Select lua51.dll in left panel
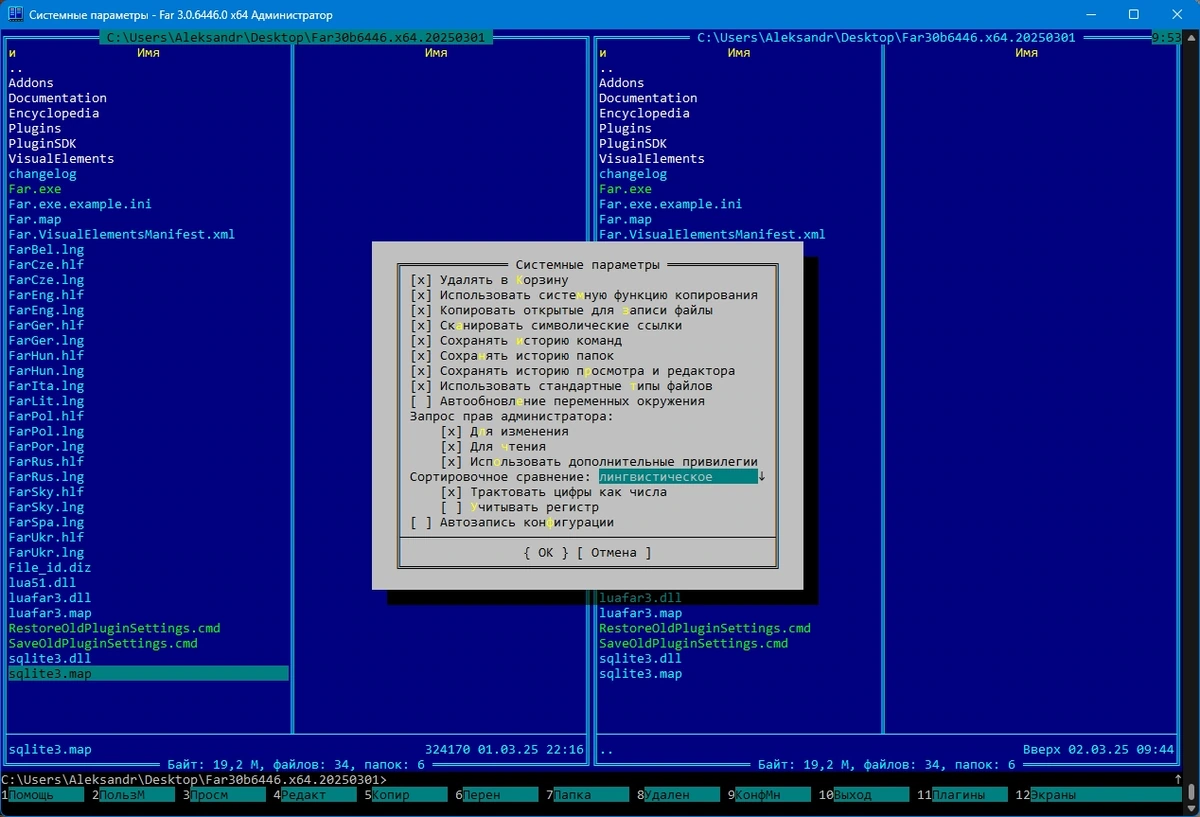Screen dimensions: 1200x817 (42, 582)
